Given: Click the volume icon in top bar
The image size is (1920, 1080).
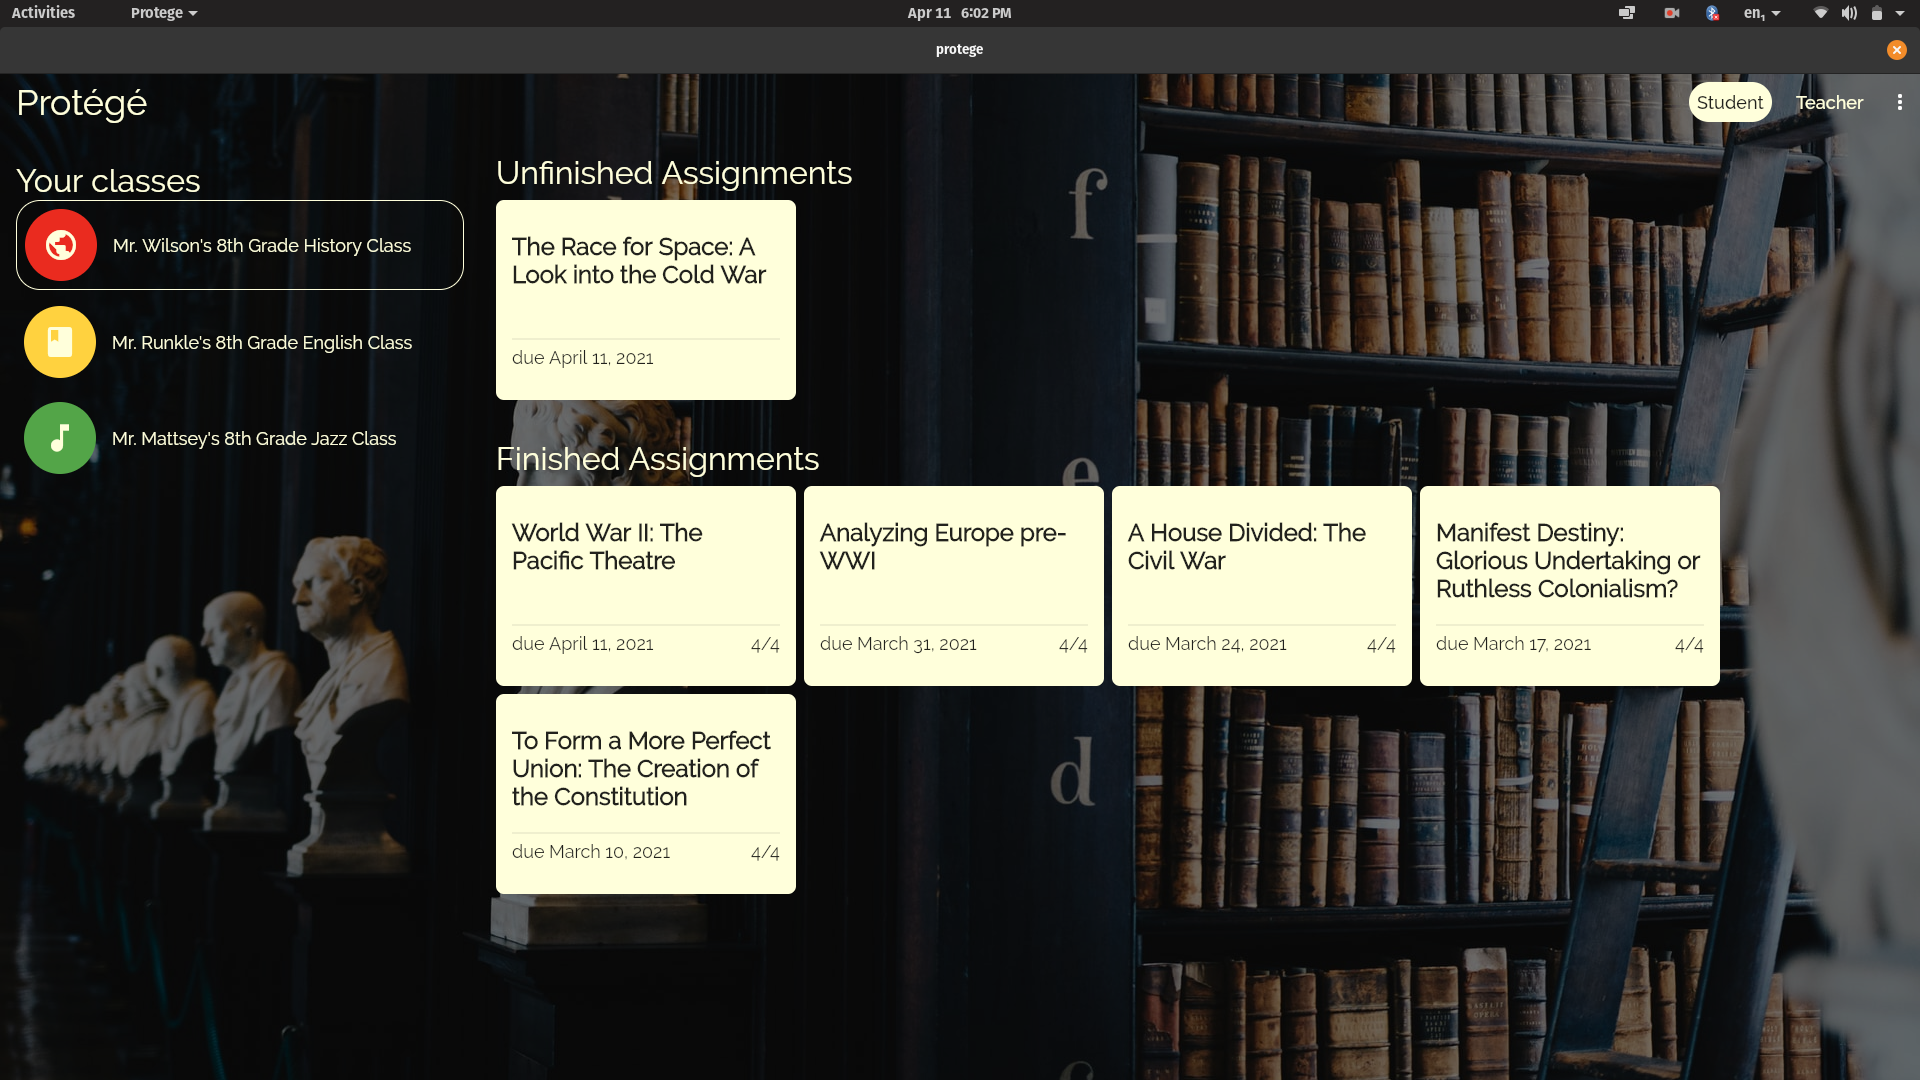Looking at the screenshot, I should pos(1849,13).
